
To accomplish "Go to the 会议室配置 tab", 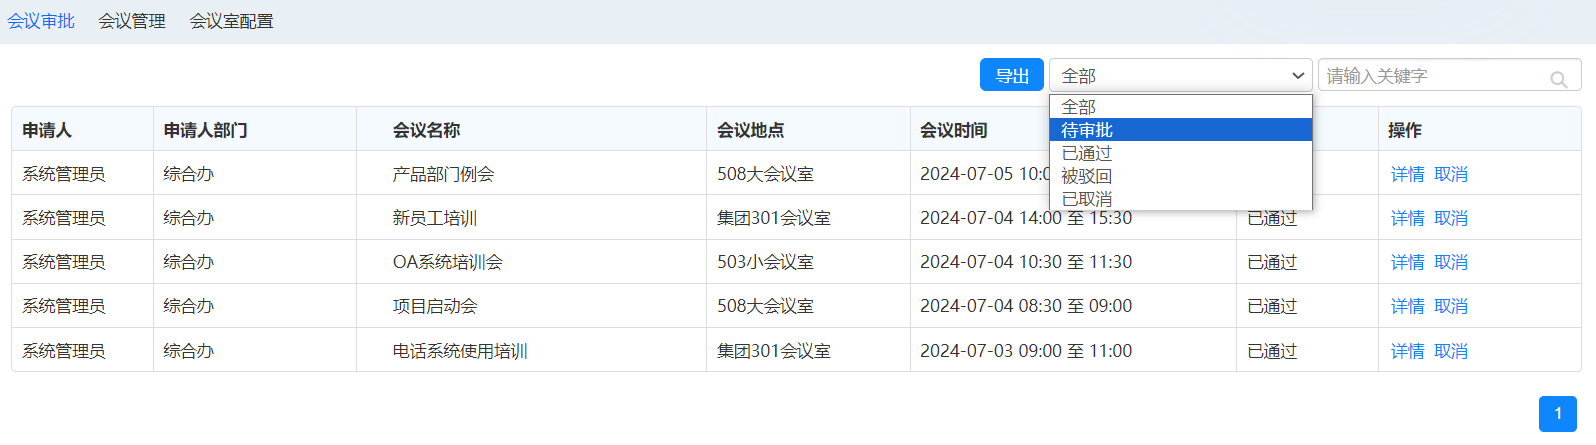I will tap(231, 21).
